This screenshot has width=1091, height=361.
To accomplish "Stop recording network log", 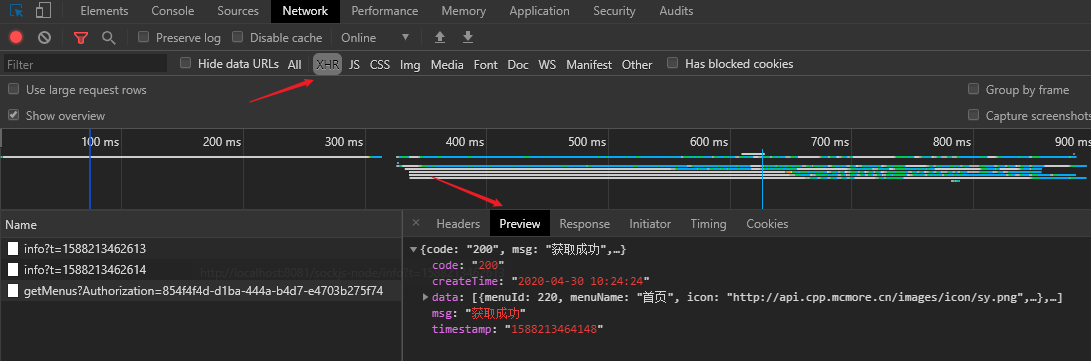I will tap(16, 38).
